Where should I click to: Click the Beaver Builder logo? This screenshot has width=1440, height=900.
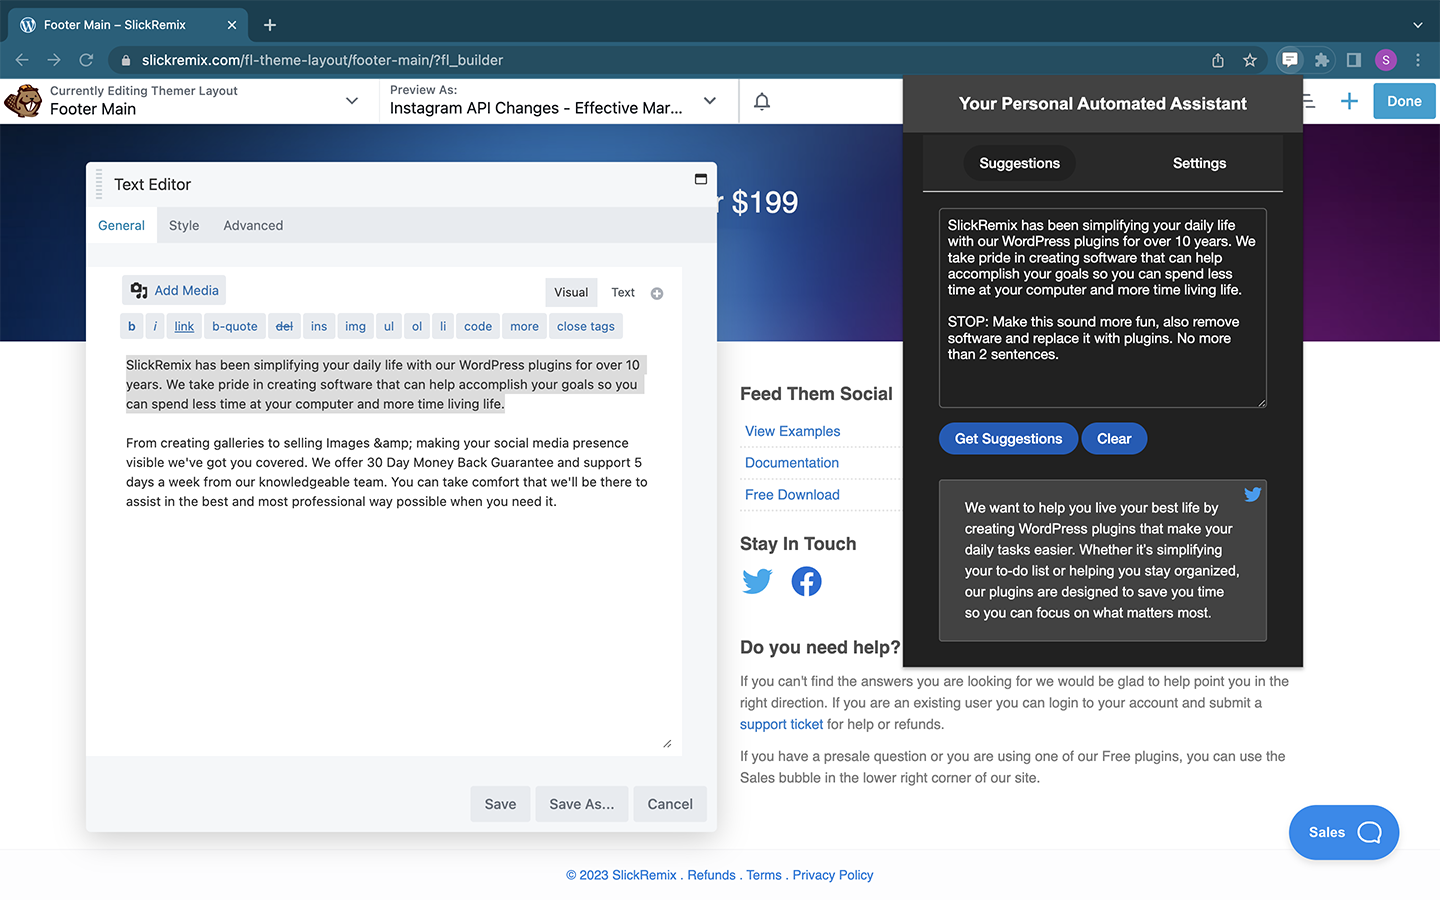[x=23, y=101]
